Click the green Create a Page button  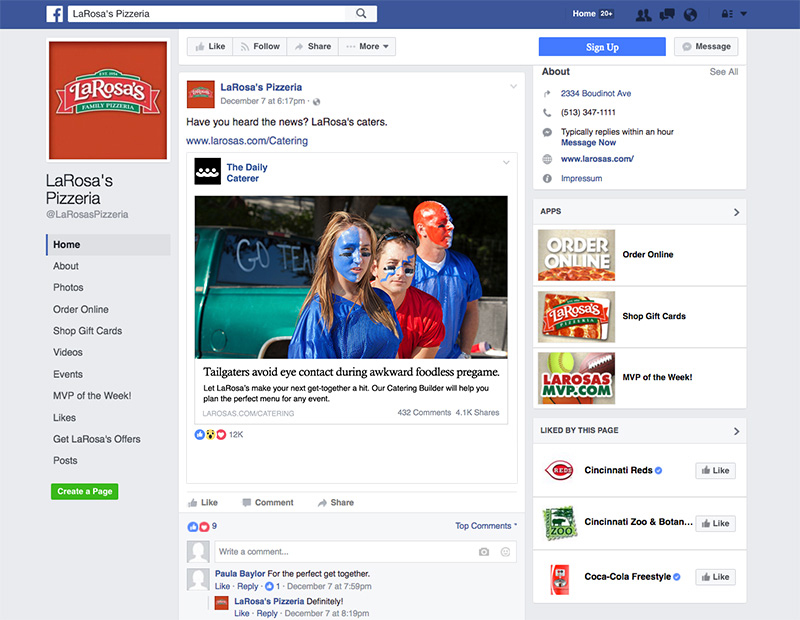click(85, 491)
